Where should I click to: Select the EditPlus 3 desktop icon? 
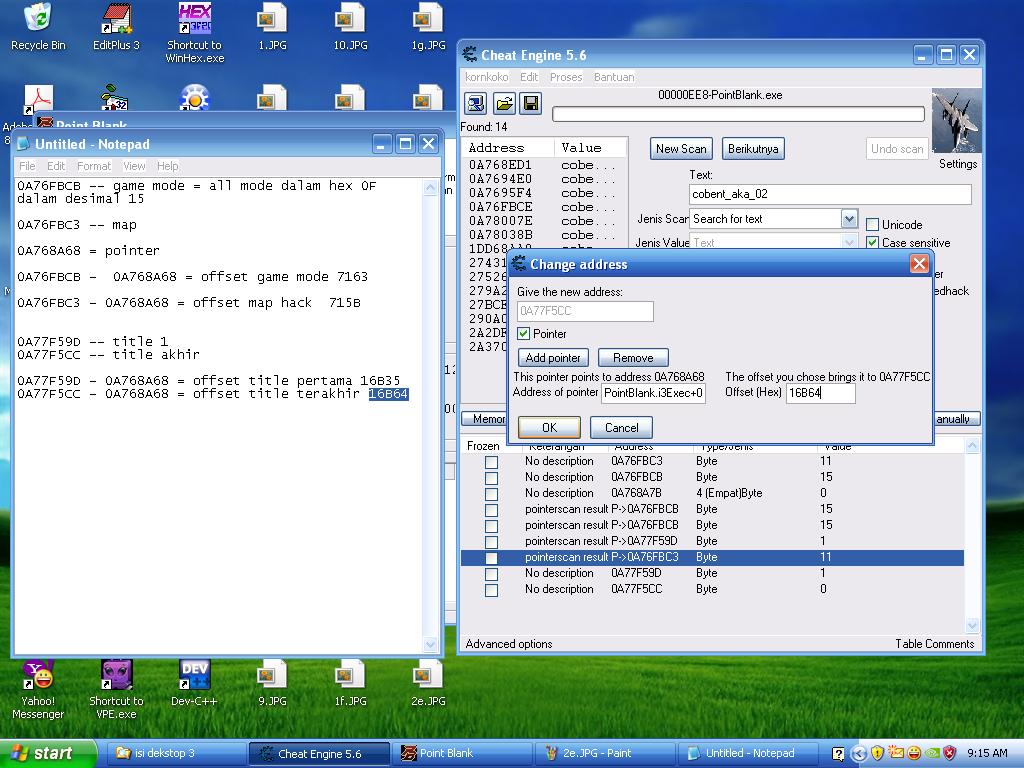116,19
